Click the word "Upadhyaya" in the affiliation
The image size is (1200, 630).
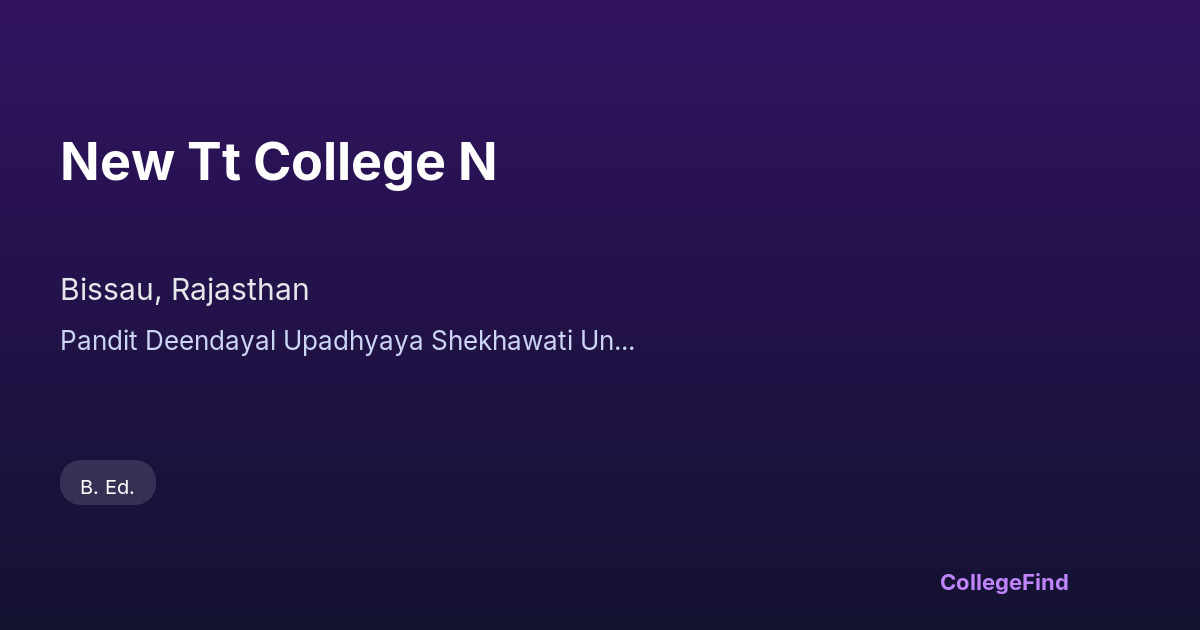[354, 341]
